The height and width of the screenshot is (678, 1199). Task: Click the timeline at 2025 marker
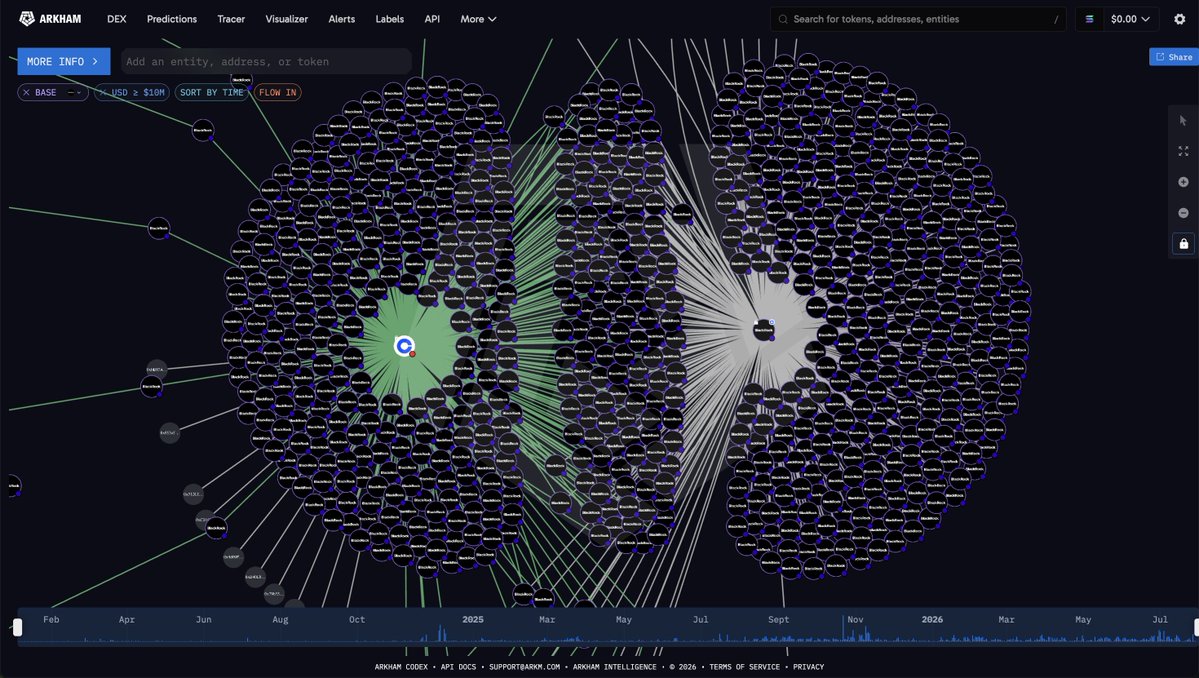[x=473, y=619]
